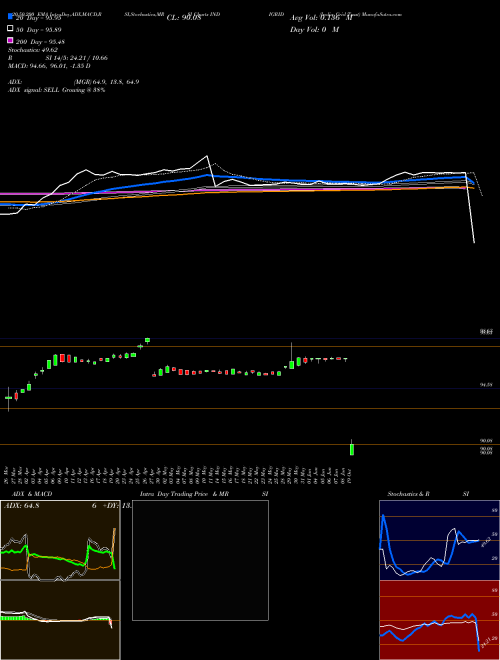This screenshot has width=500, height=660.
Task: Click the last green candlestick near 90.08
Action: point(352,448)
